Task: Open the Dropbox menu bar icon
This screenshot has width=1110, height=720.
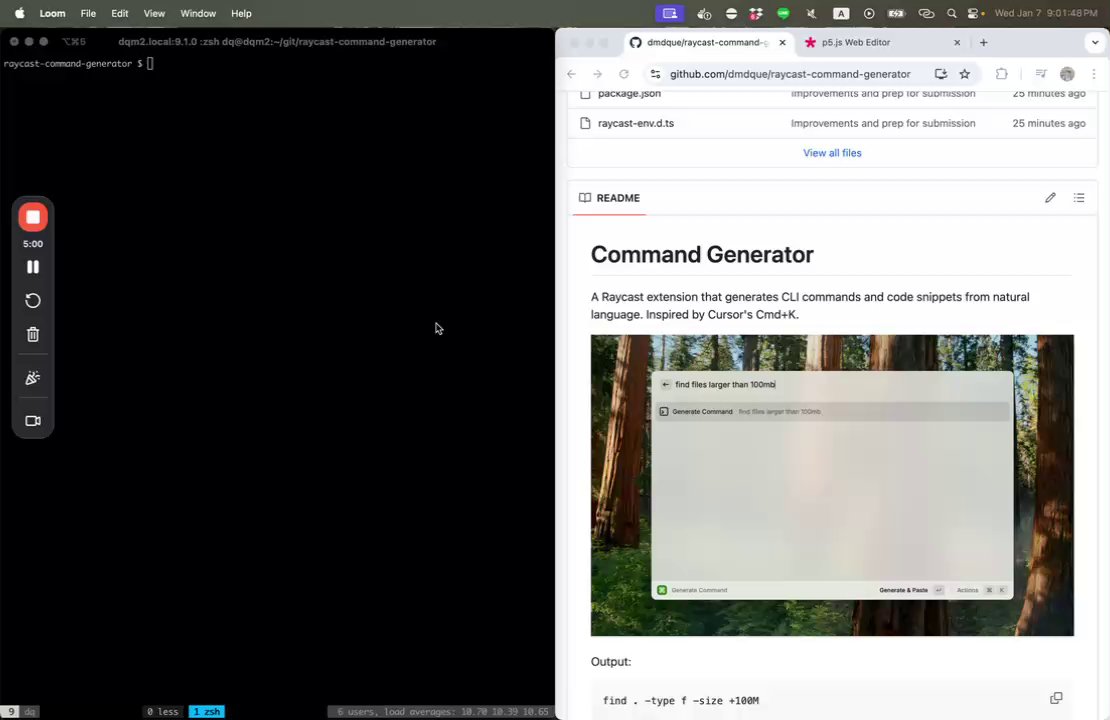Action: pyautogui.click(x=755, y=13)
